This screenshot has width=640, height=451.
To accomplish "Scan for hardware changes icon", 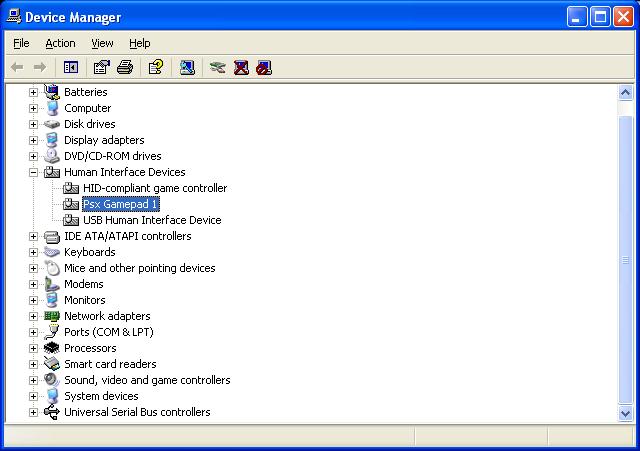I will 187,67.
